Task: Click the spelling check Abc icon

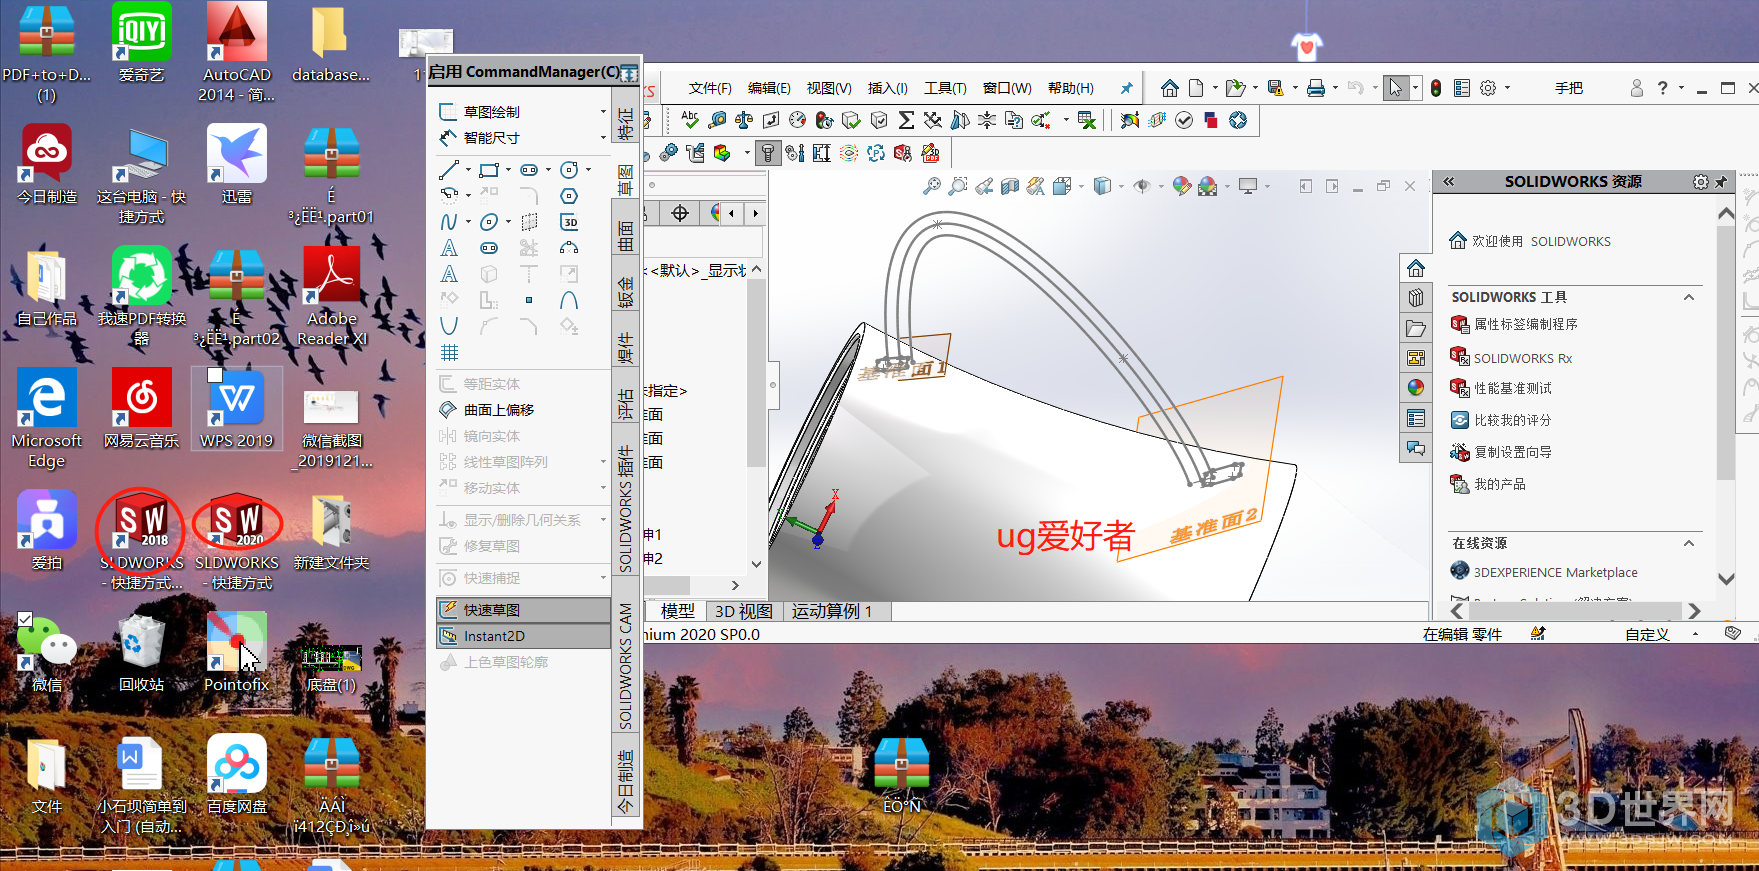Action: pyautogui.click(x=690, y=120)
